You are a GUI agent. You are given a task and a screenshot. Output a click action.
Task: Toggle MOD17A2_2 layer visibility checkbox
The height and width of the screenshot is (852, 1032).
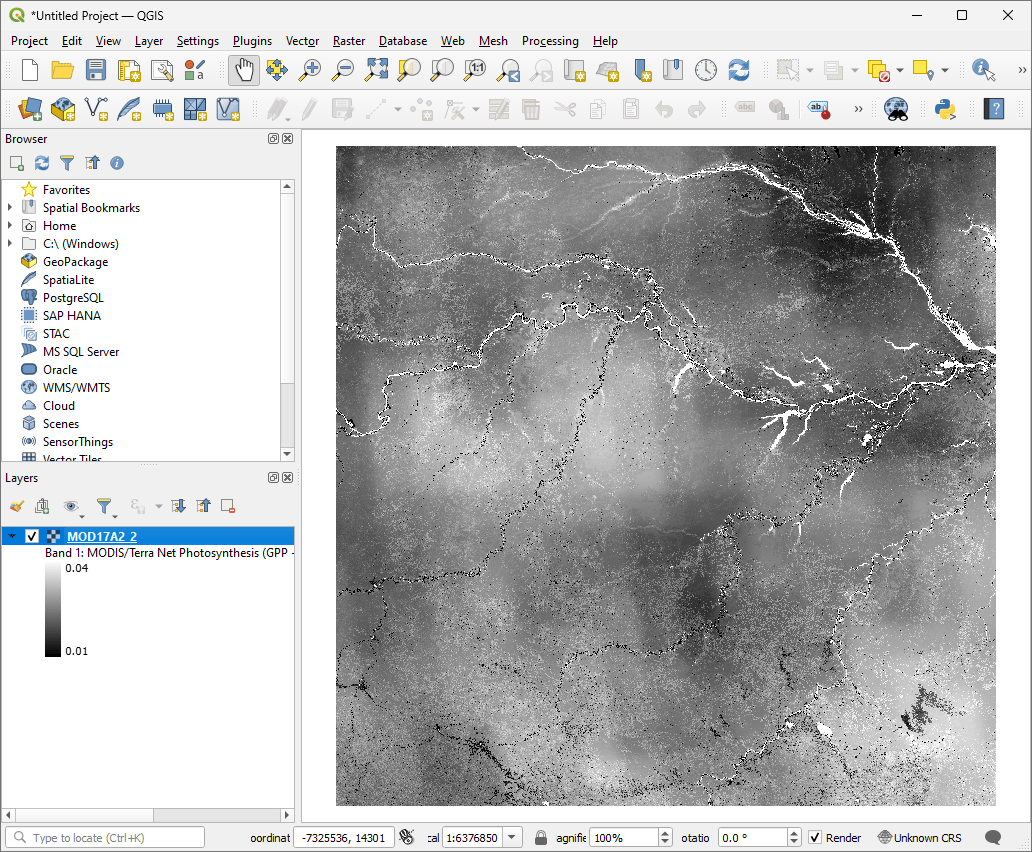coord(32,536)
